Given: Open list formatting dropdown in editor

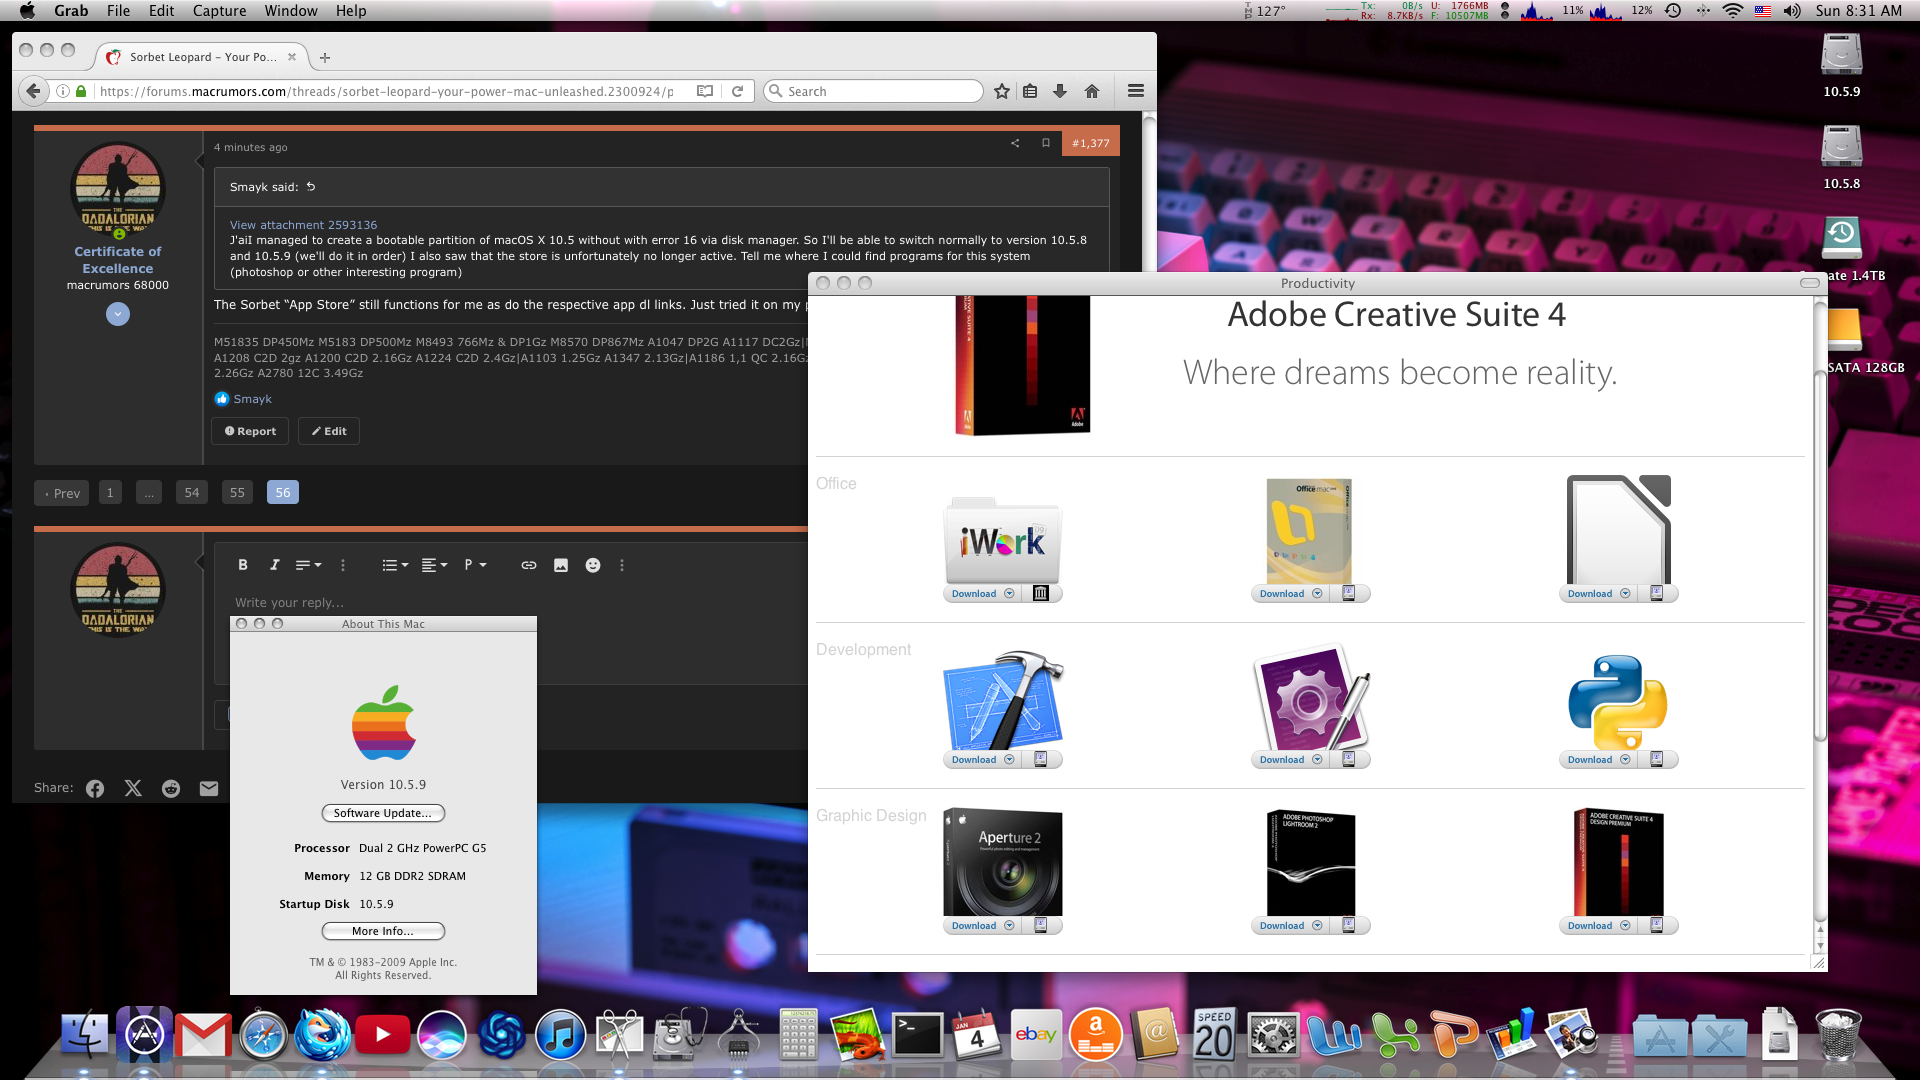Looking at the screenshot, I should point(395,565).
